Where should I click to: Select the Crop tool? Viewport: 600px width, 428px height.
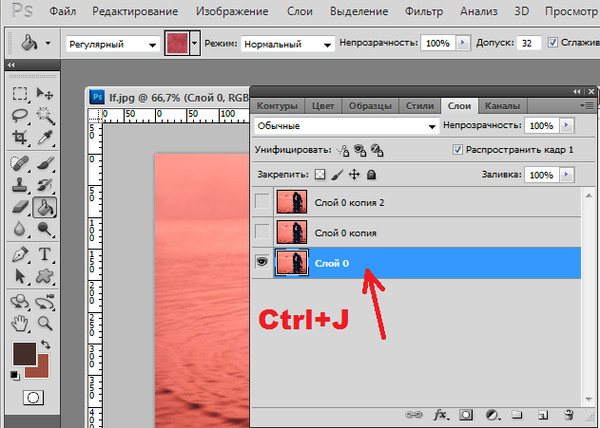(x=20, y=137)
